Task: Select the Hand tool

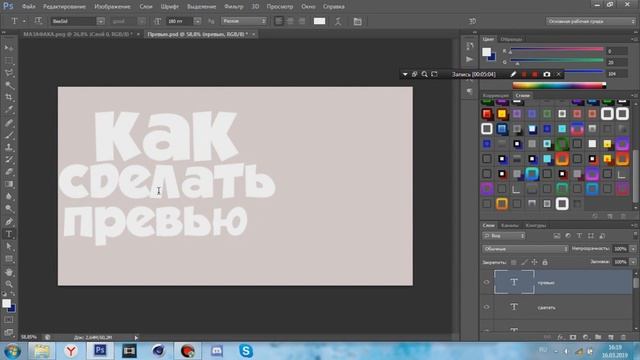Action: point(9,272)
